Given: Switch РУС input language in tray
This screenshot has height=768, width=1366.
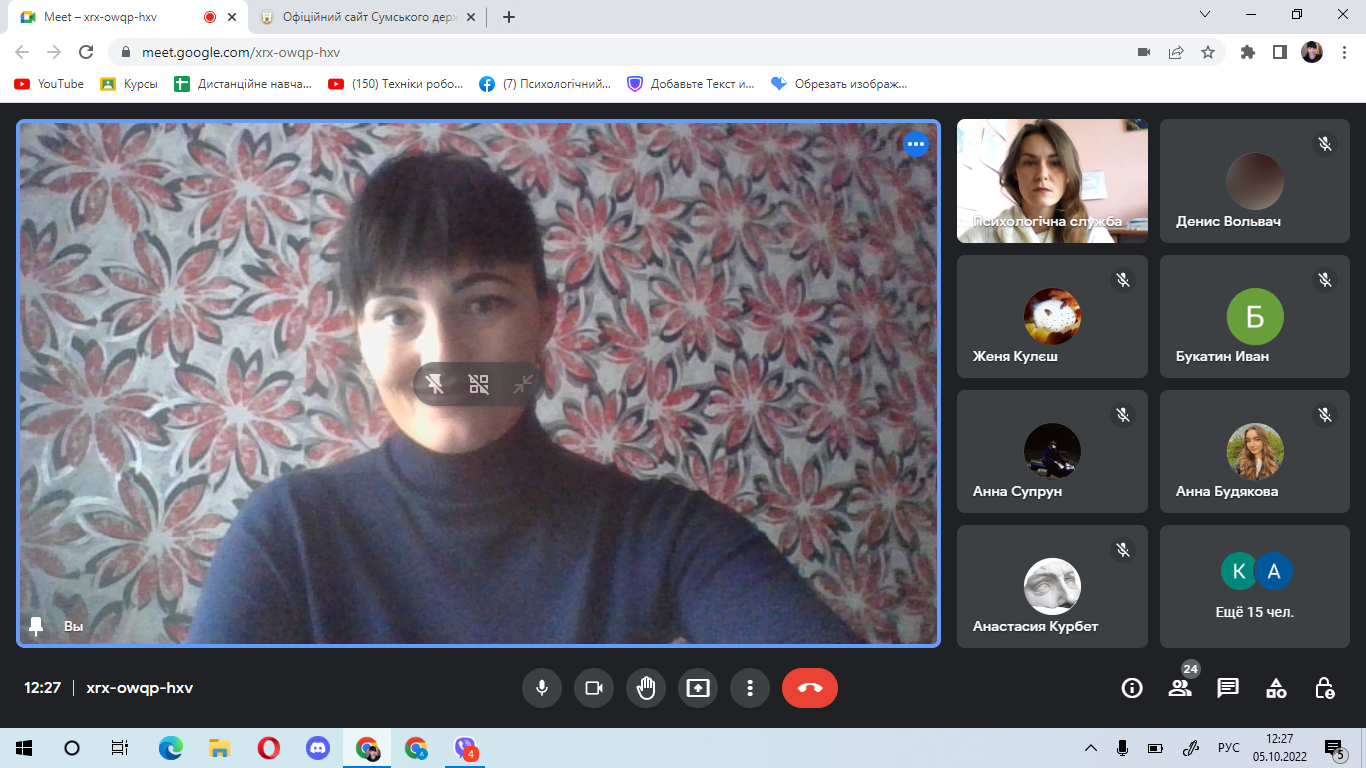Looking at the screenshot, I should point(1229,748).
